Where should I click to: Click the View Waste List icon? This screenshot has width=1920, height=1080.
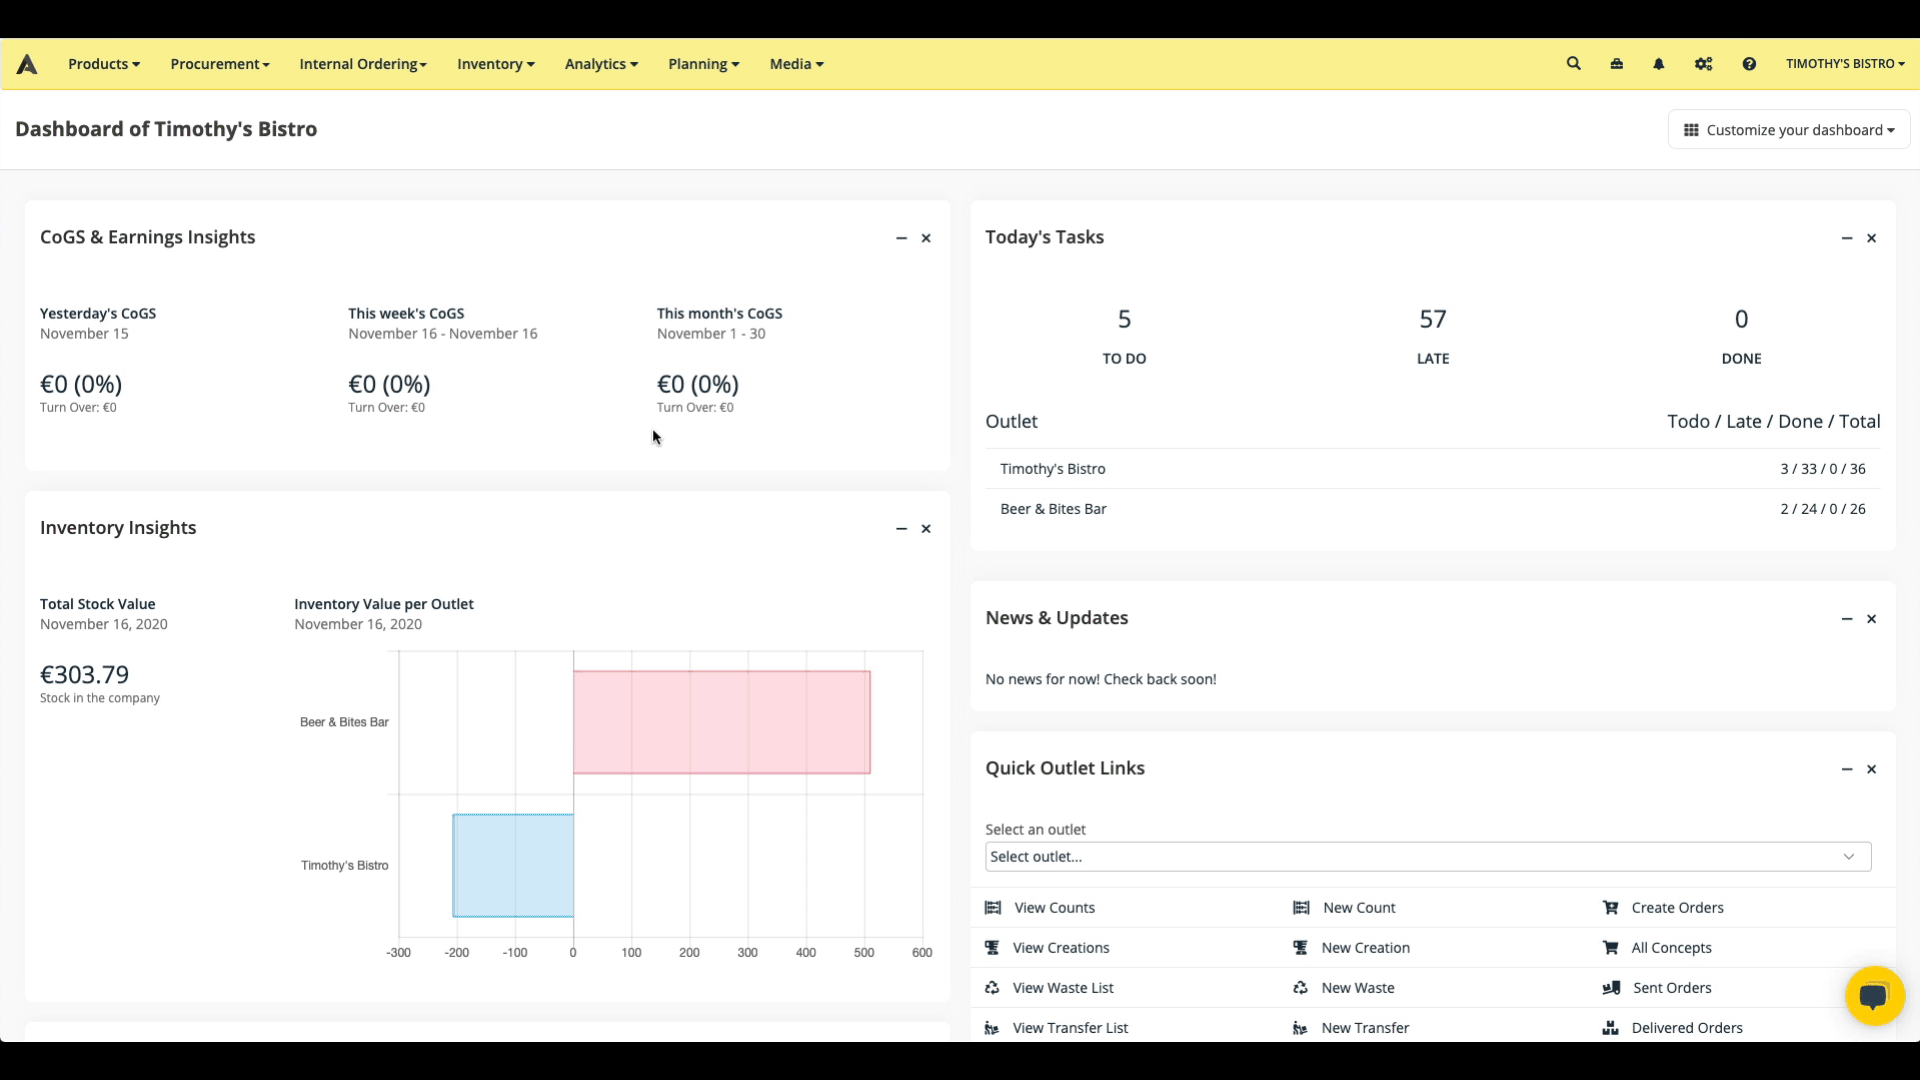point(992,988)
